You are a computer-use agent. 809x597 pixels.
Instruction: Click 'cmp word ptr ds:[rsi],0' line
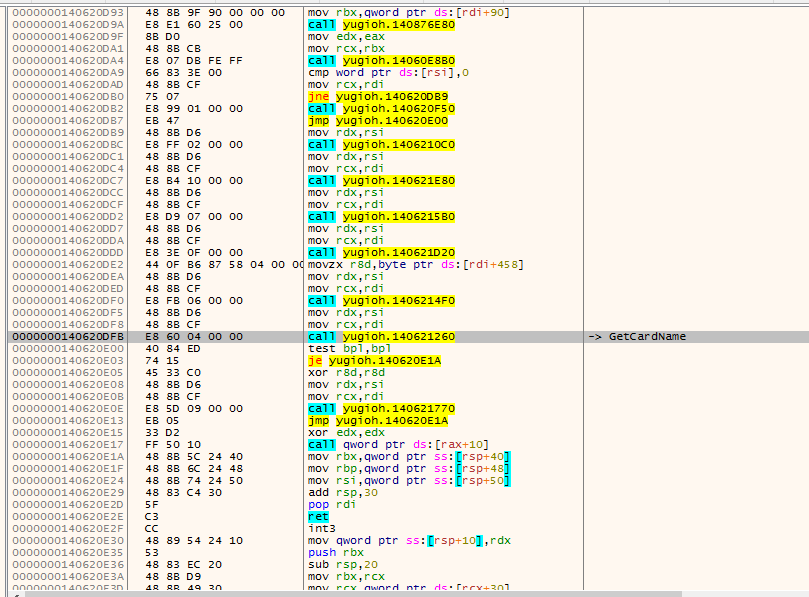[389, 72]
